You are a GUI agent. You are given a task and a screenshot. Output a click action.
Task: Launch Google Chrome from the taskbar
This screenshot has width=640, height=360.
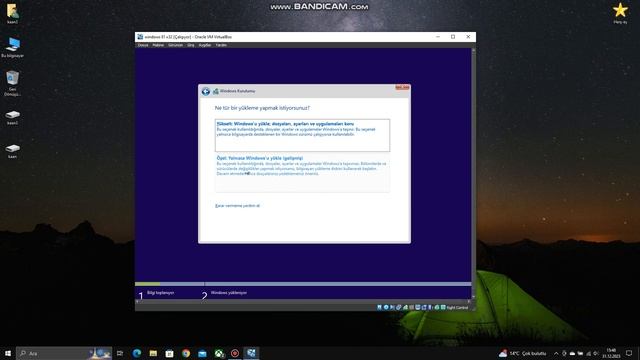click(186, 353)
